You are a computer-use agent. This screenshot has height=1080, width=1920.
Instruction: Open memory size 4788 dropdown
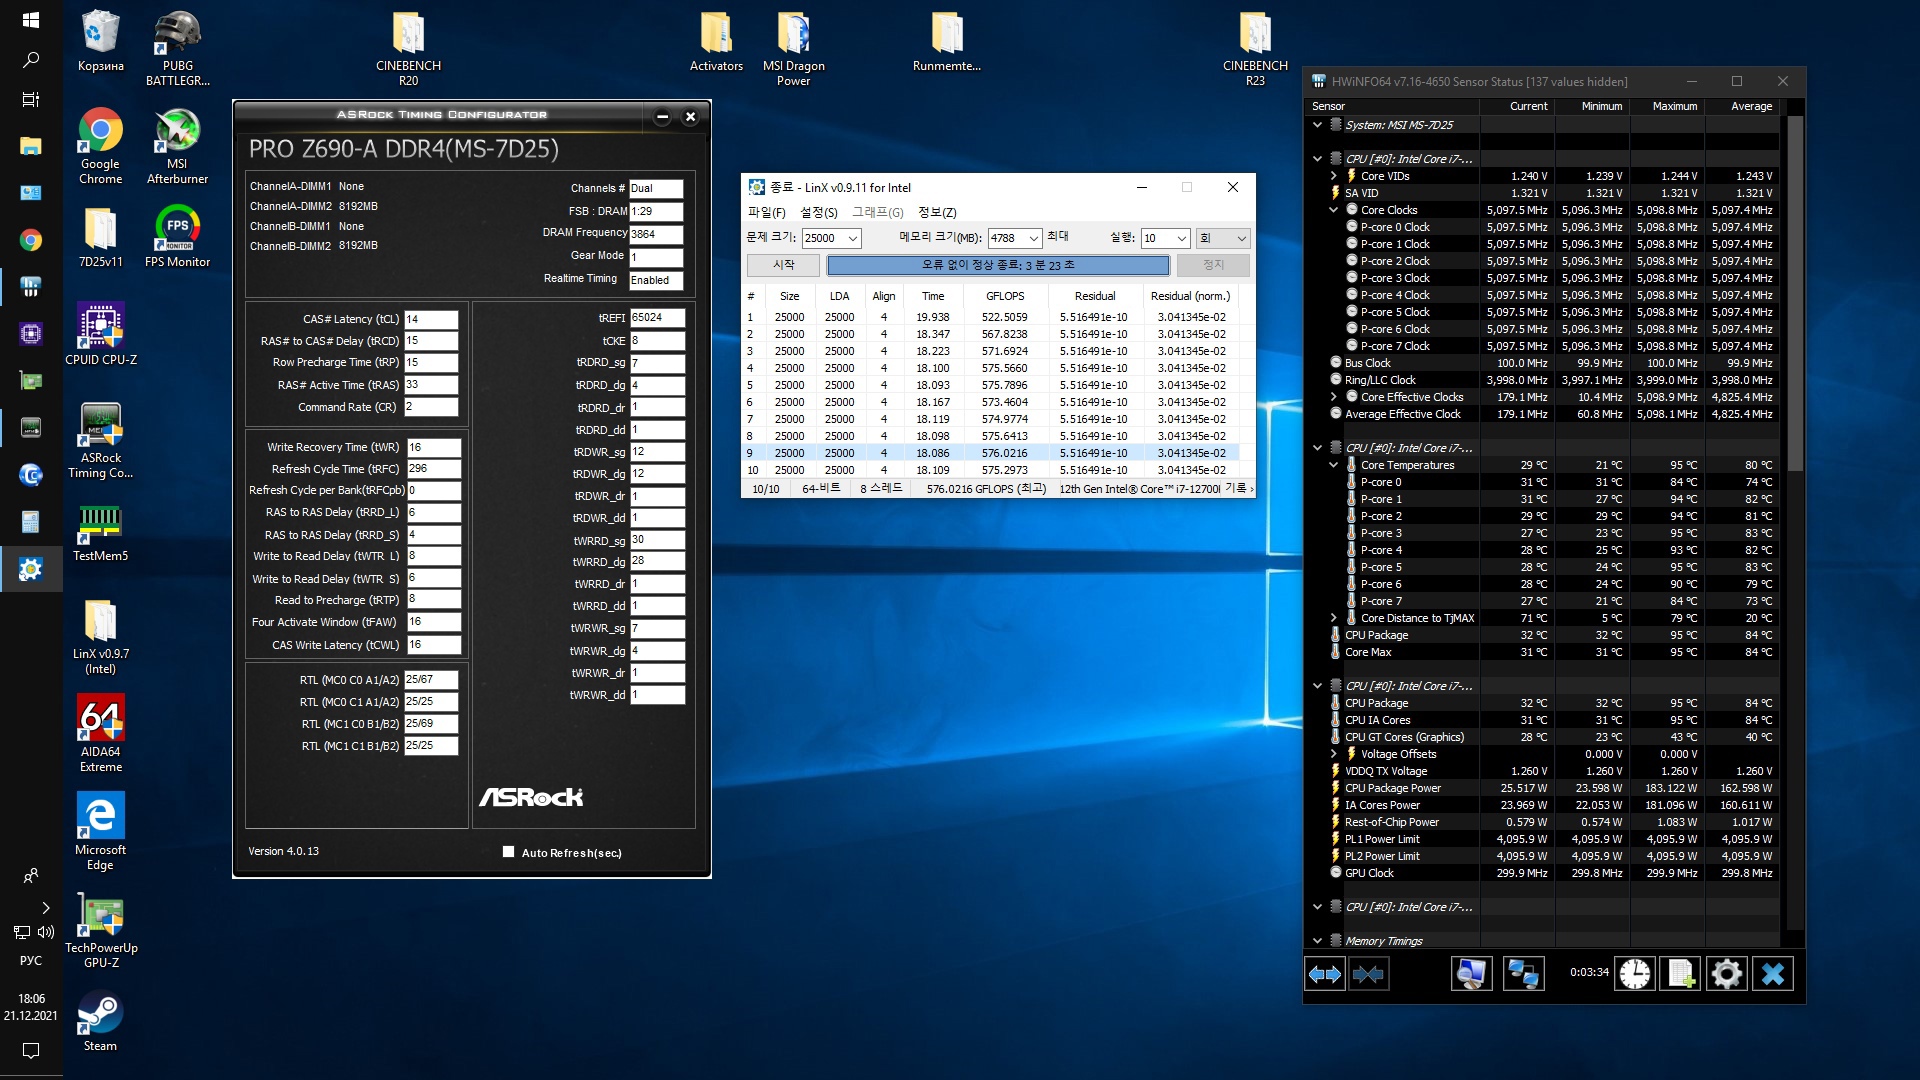click(1033, 238)
